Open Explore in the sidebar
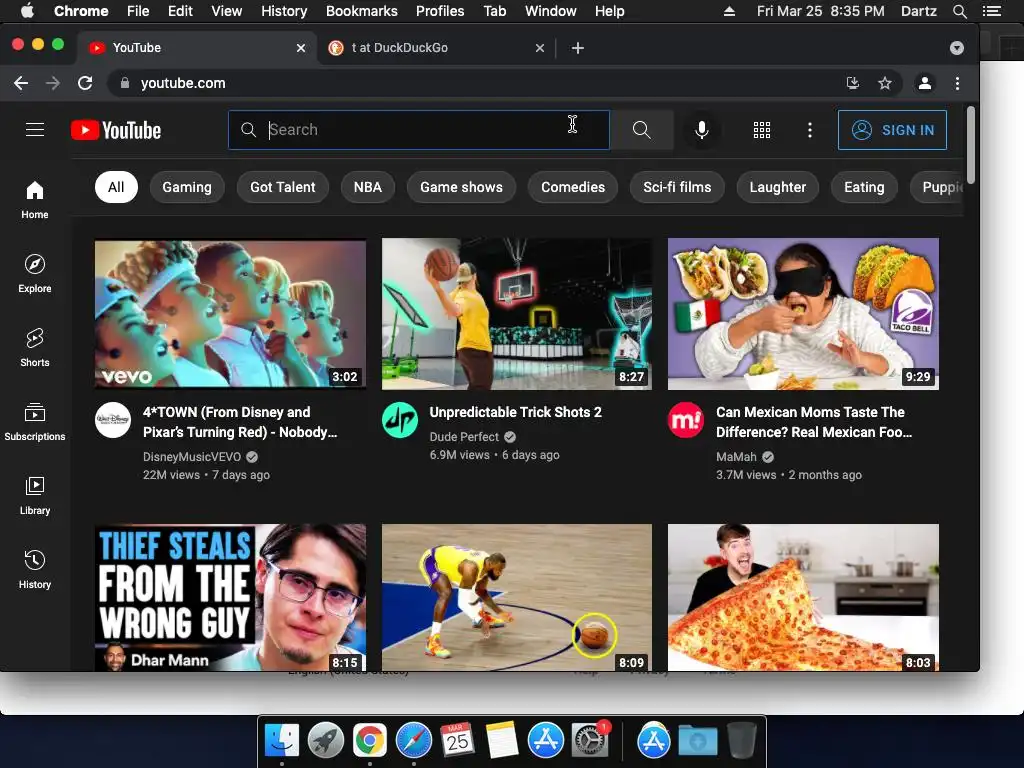1024x768 pixels. 35,274
